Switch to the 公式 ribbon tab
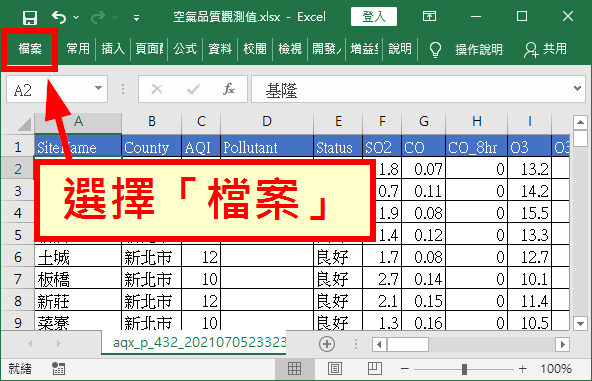 click(185, 49)
